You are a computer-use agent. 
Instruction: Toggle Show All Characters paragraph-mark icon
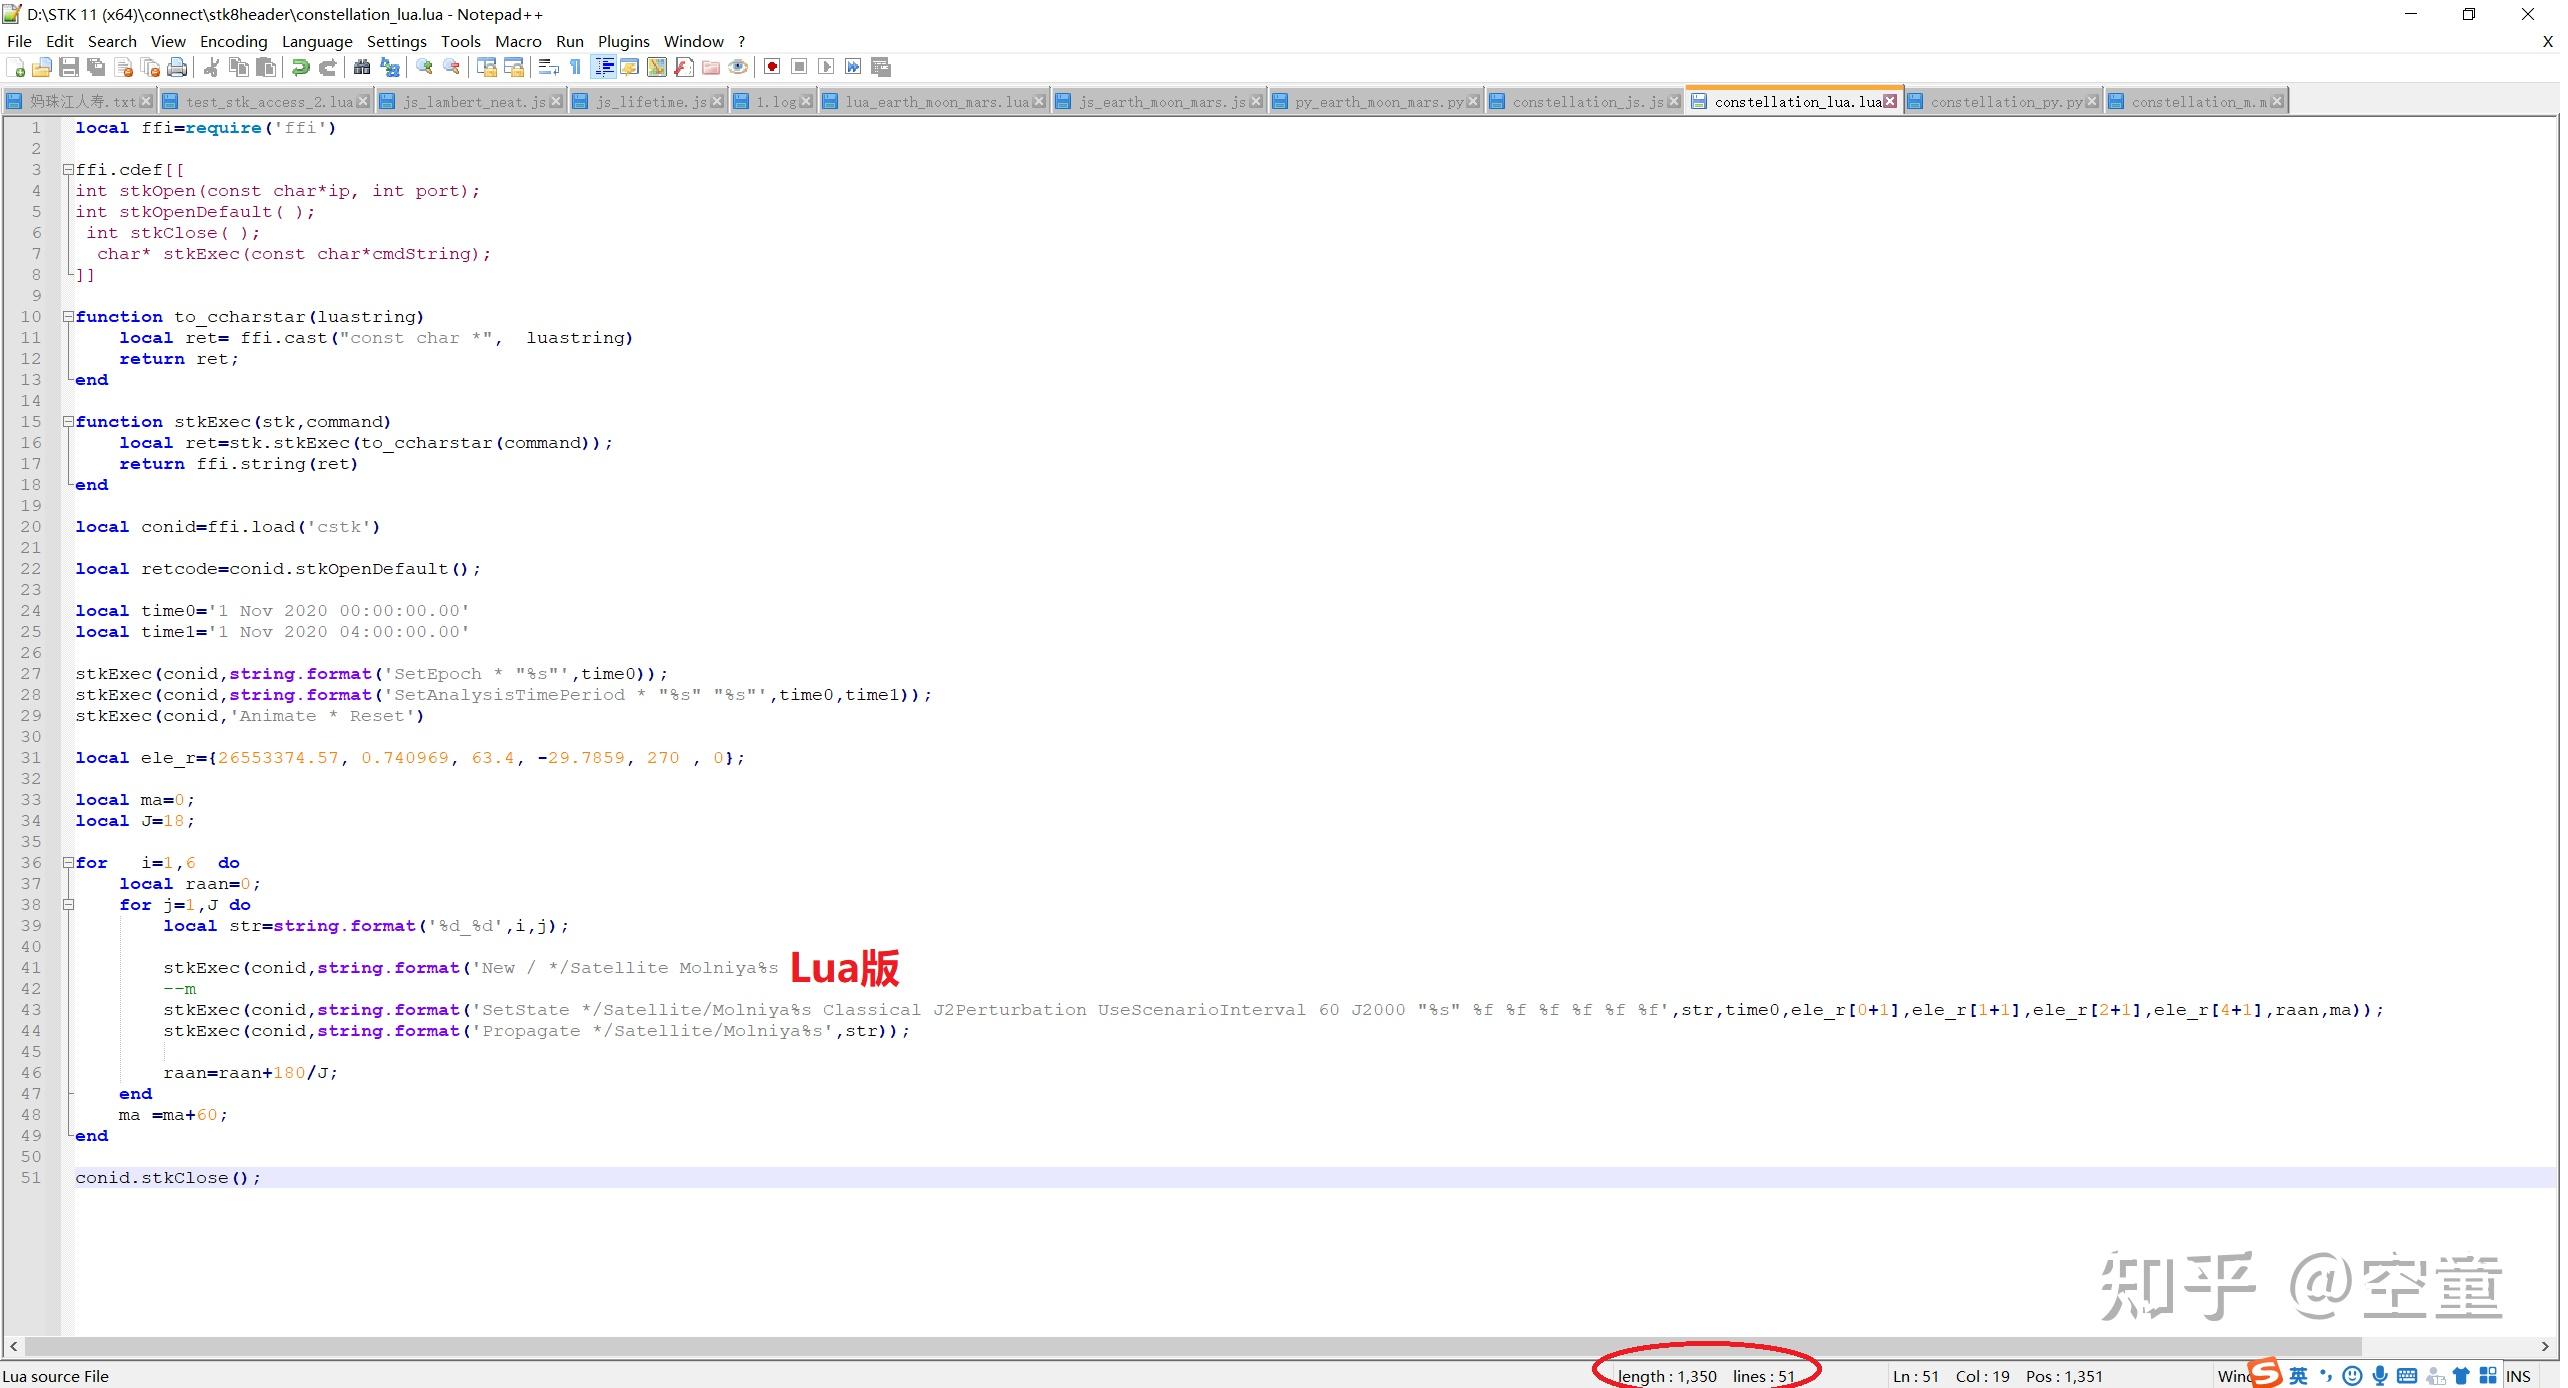(574, 67)
